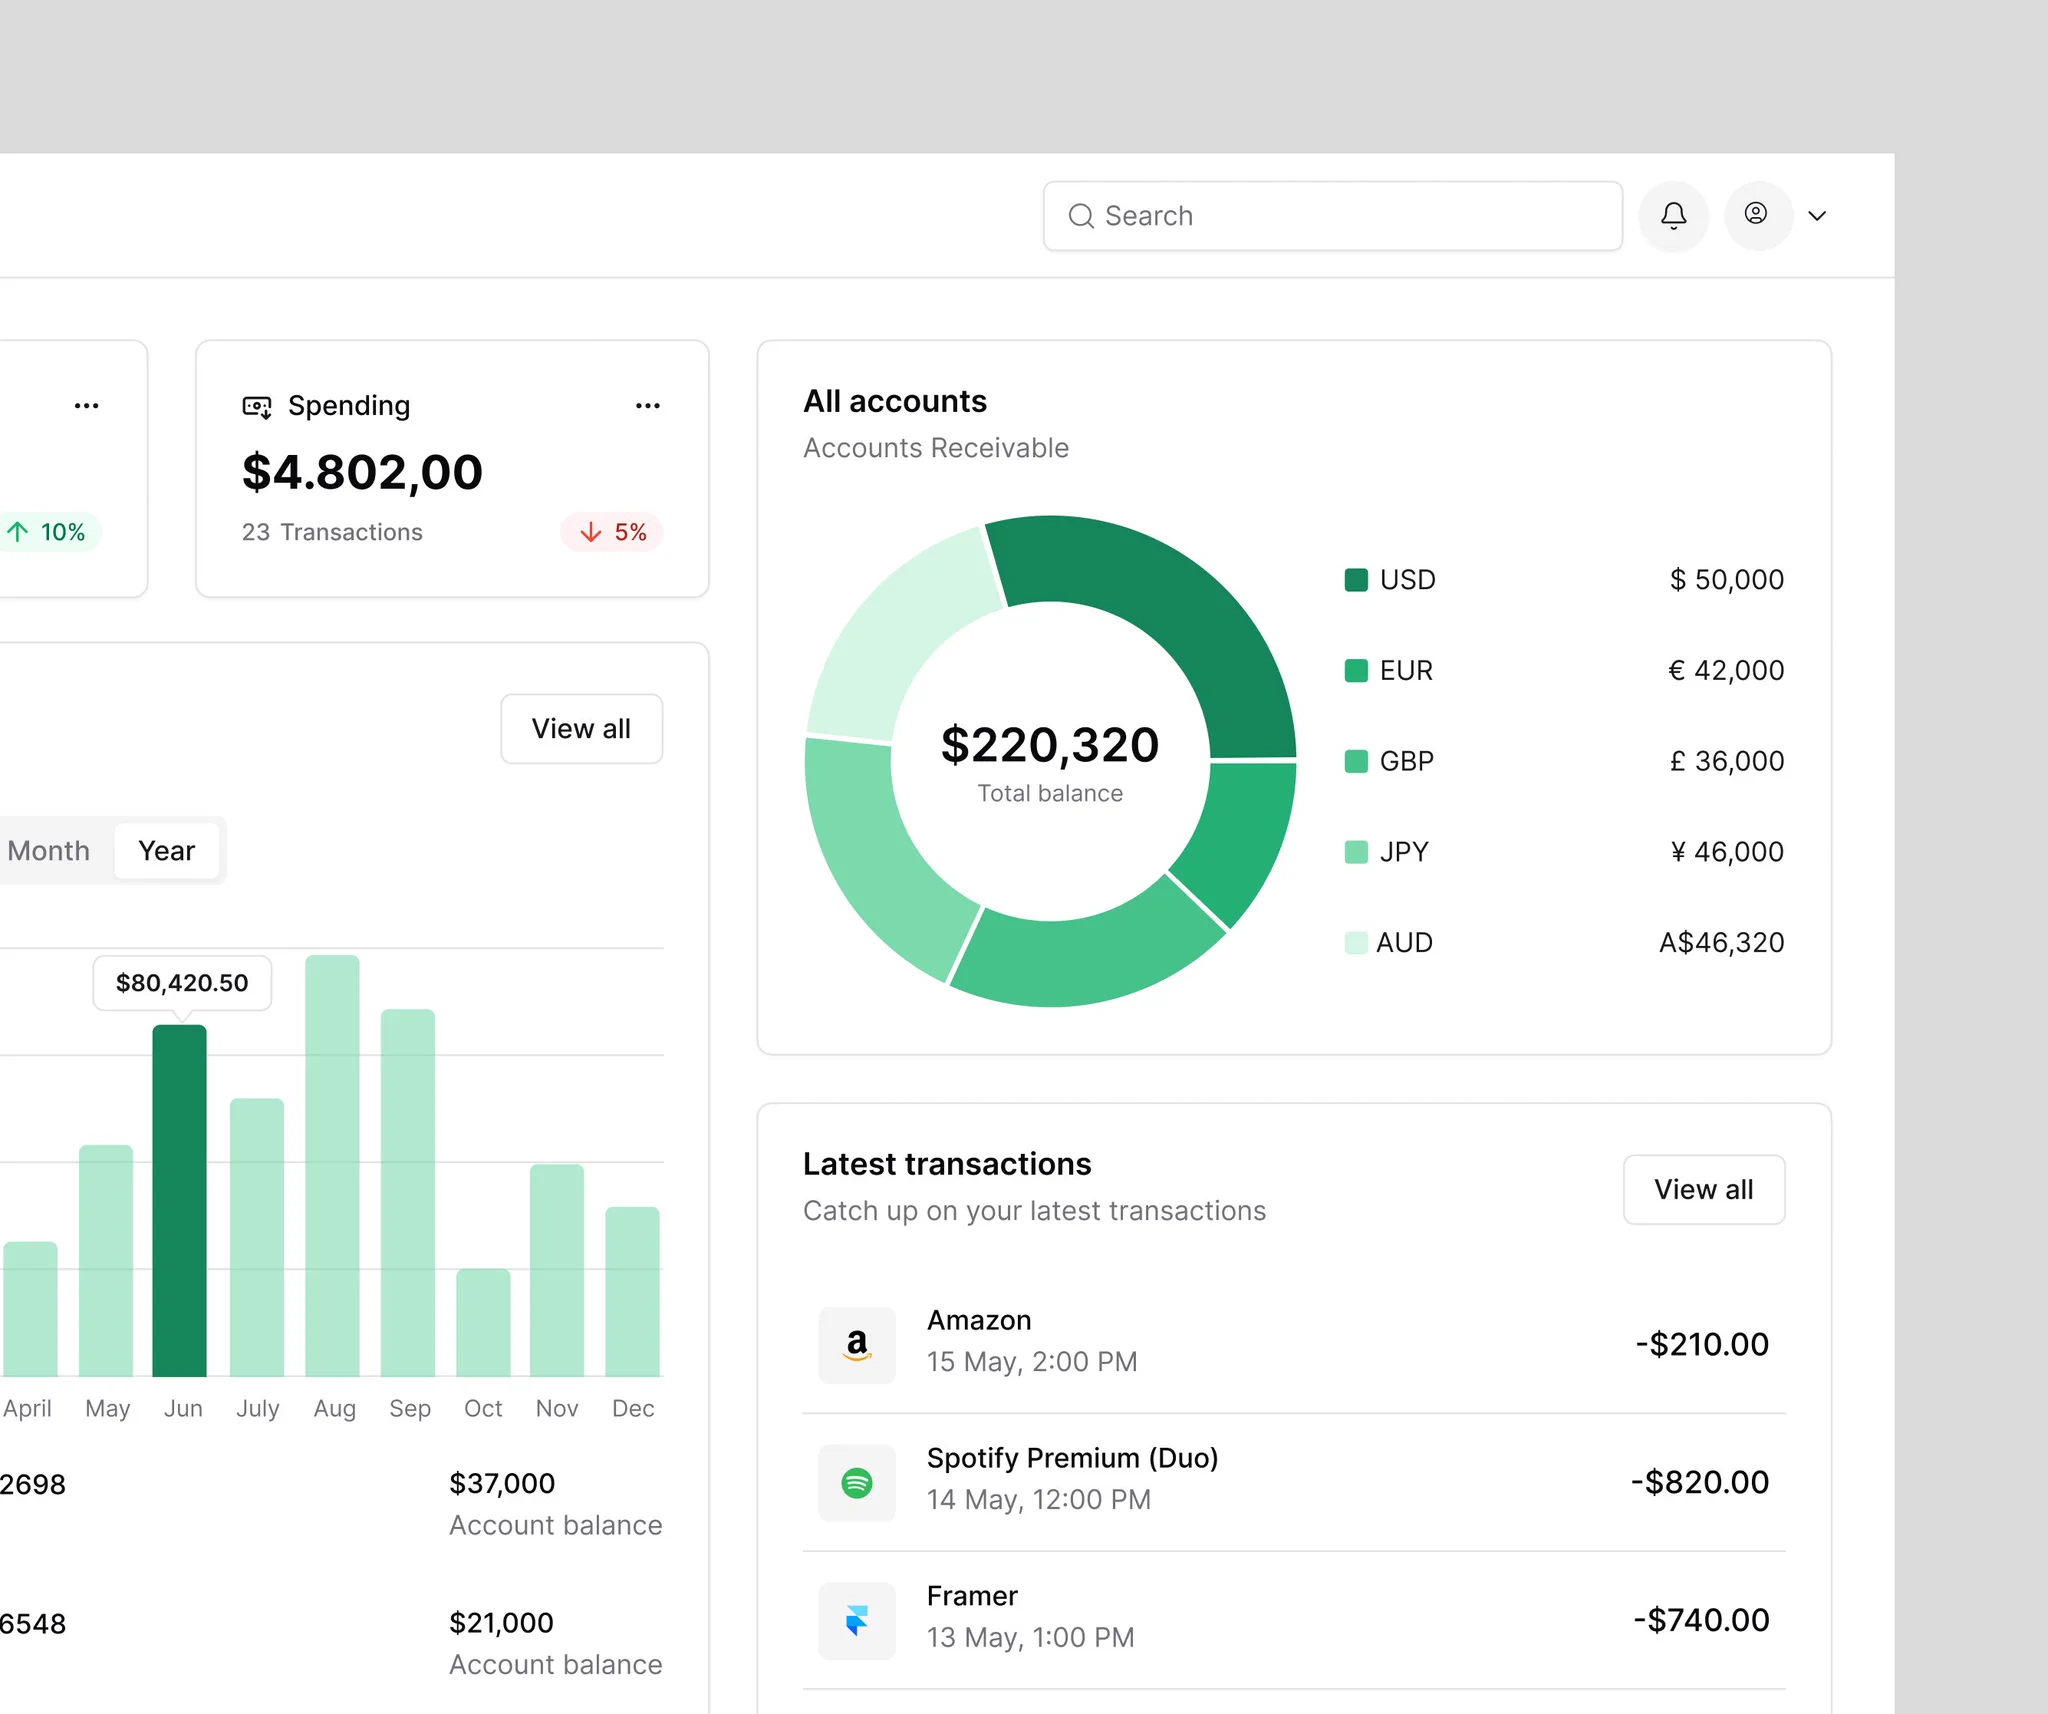Click the USD legend color swatch
This screenshot has height=1714, width=2048.
(x=1356, y=580)
